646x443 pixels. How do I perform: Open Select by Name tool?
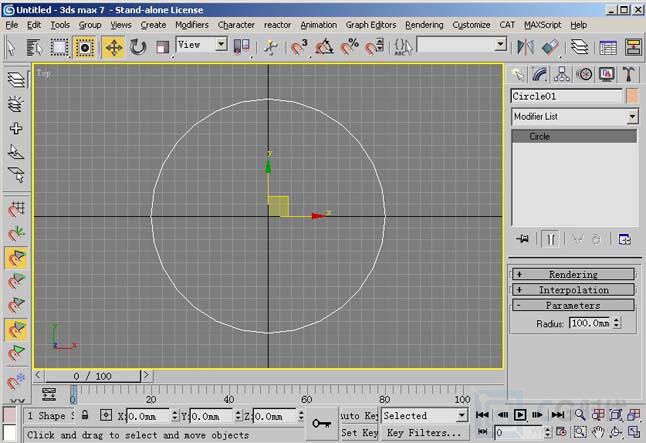[35, 47]
